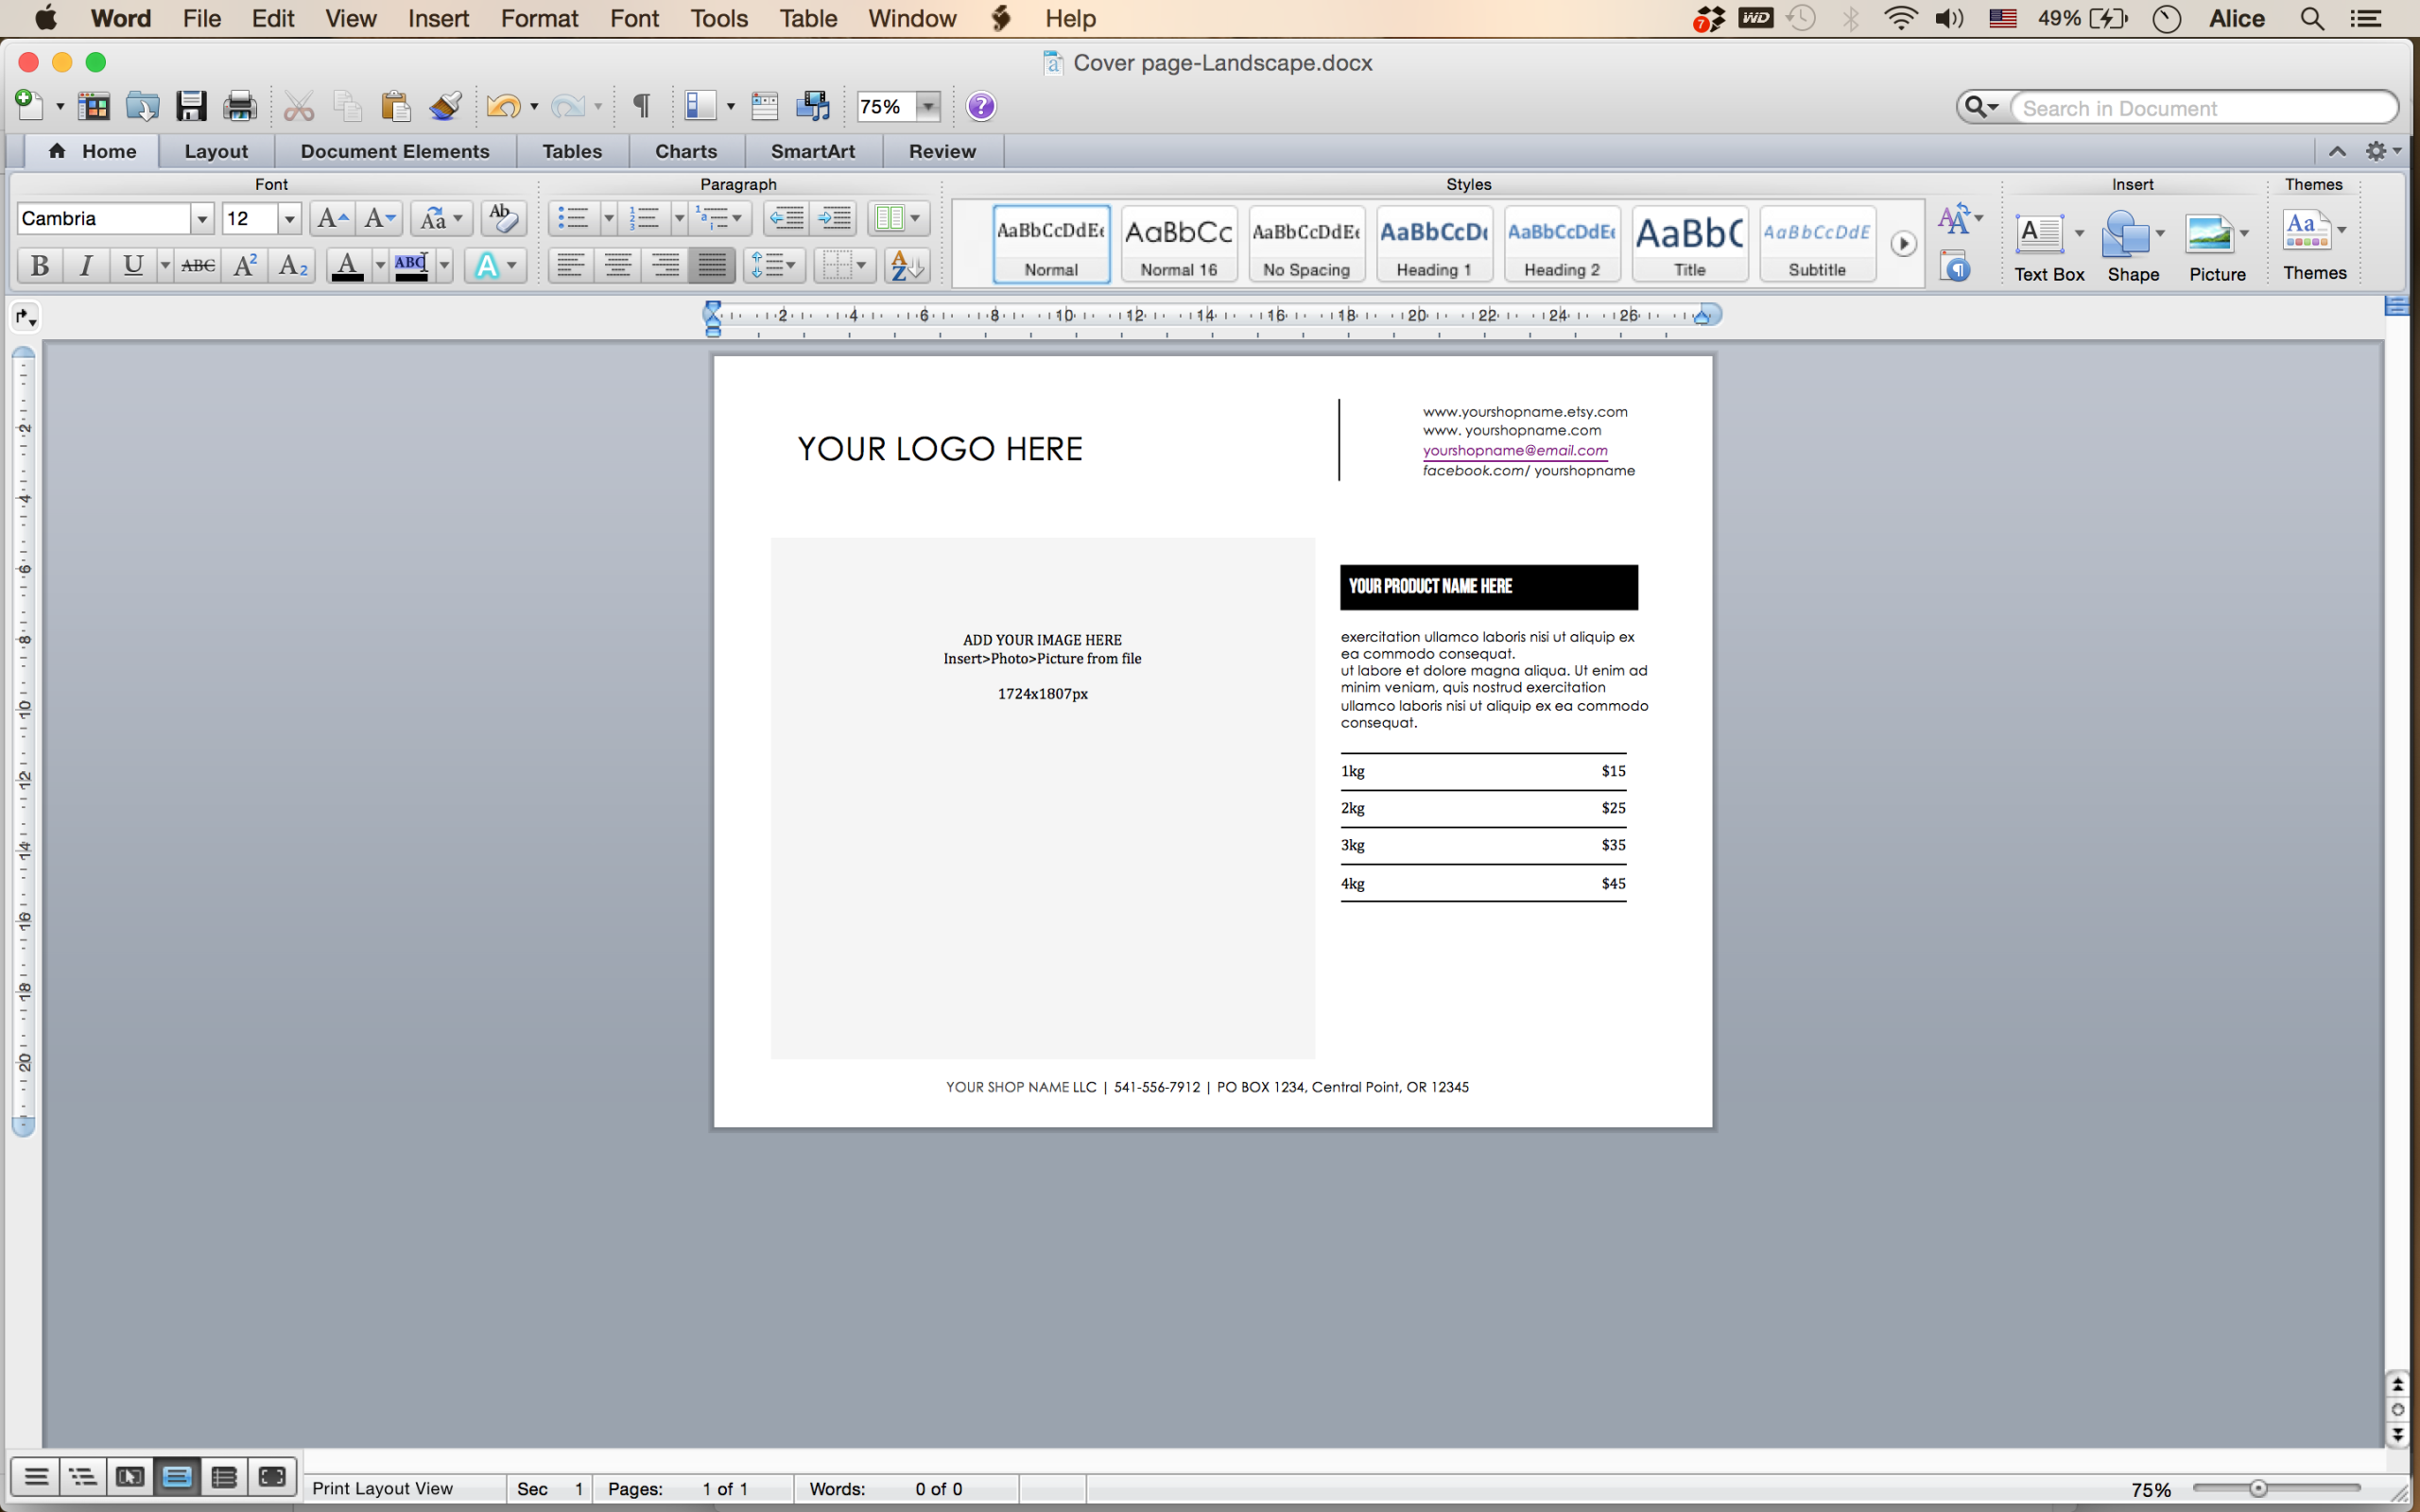Image resolution: width=2420 pixels, height=1512 pixels.
Task: Apply the Title style
Action: [1690, 244]
